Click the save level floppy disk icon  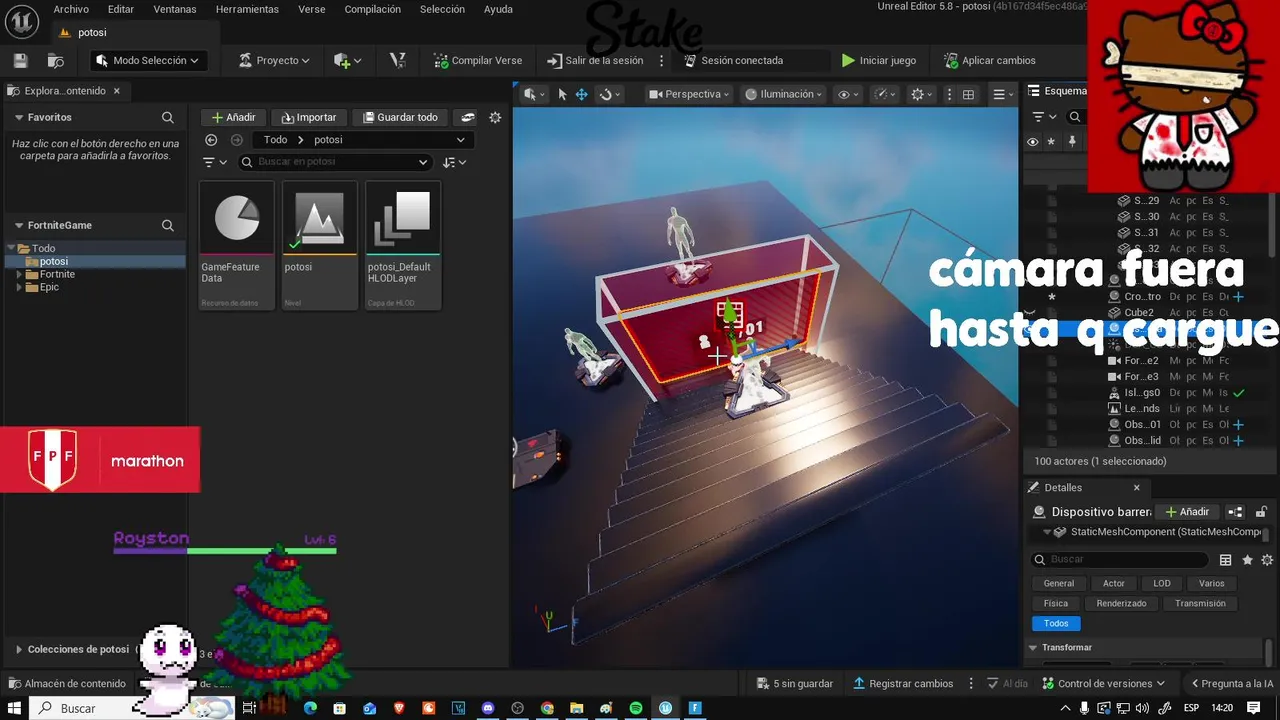20,61
